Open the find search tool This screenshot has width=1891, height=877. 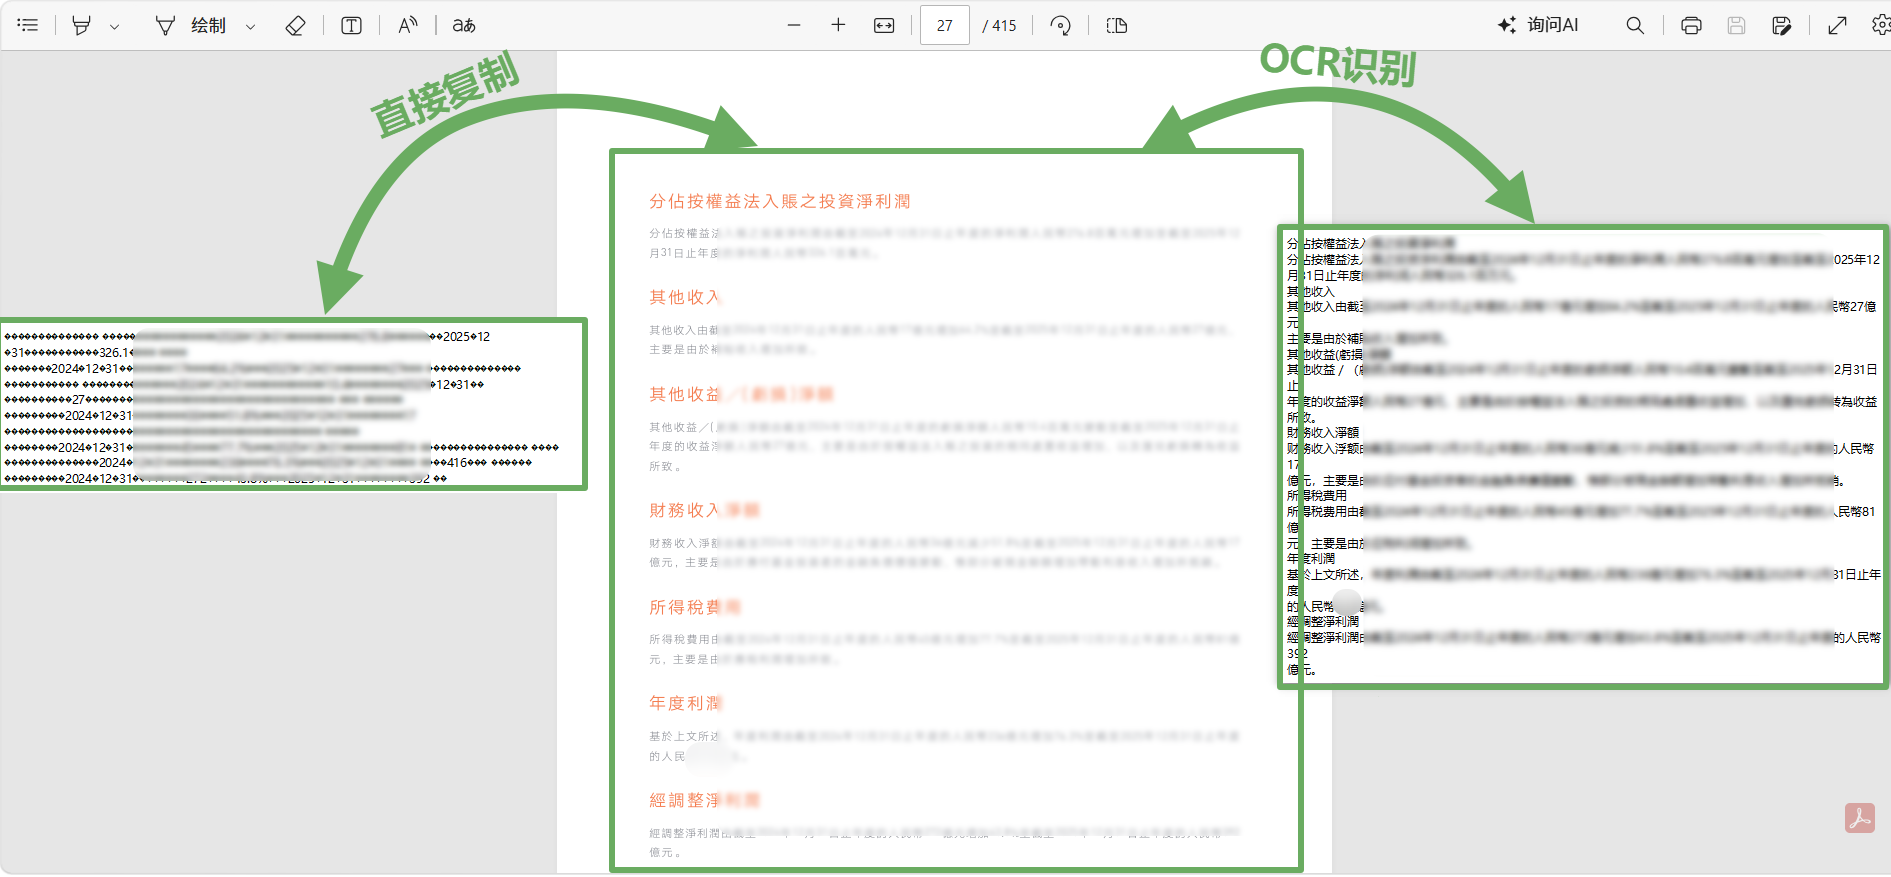pyautogui.click(x=1635, y=25)
